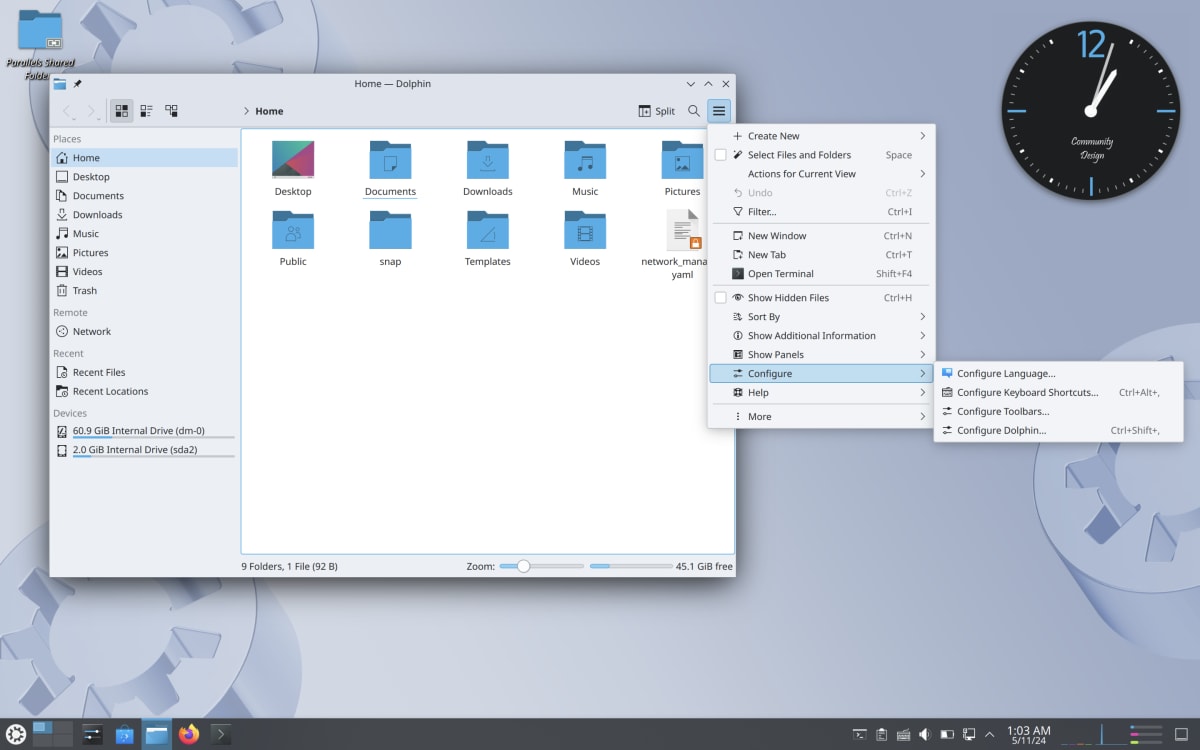Open Home in Places panel
1200x750 pixels.
(x=144, y=158)
